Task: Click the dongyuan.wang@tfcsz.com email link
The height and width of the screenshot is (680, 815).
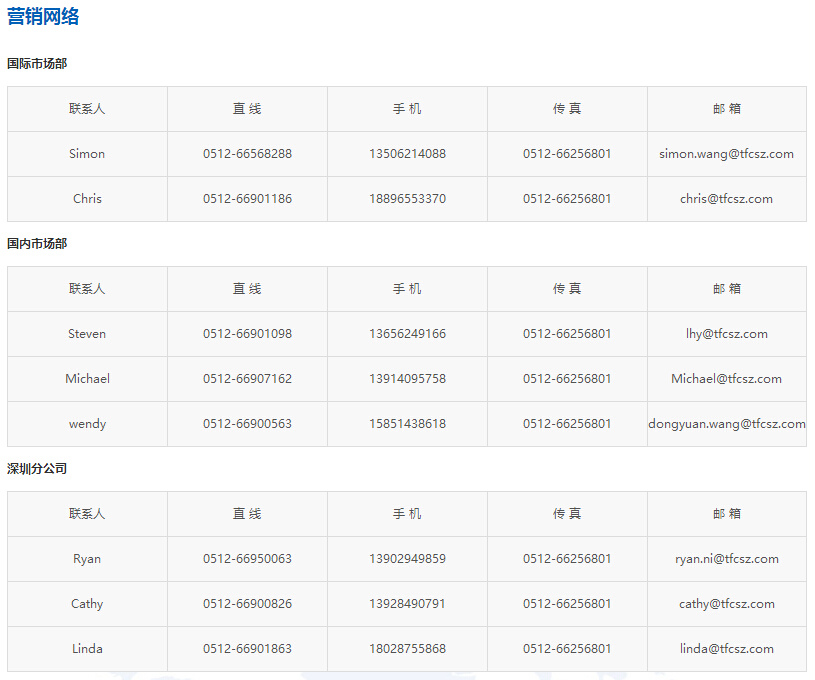Action: [726, 424]
